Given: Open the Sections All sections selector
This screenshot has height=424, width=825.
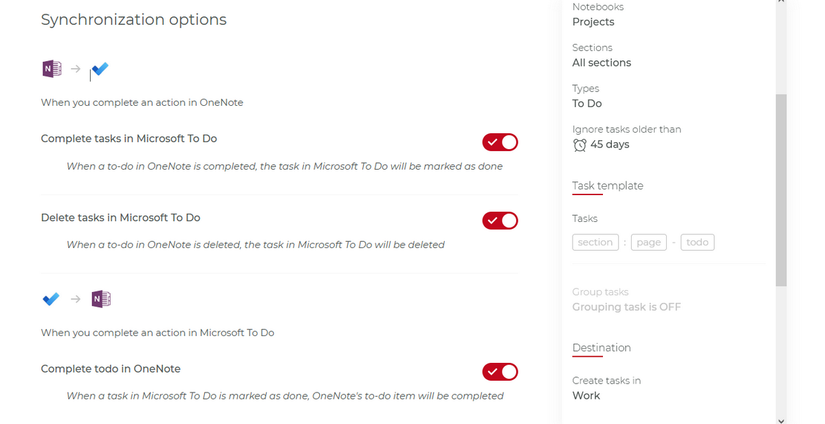Looking at the screenshot, I should [x=601, y=63].
